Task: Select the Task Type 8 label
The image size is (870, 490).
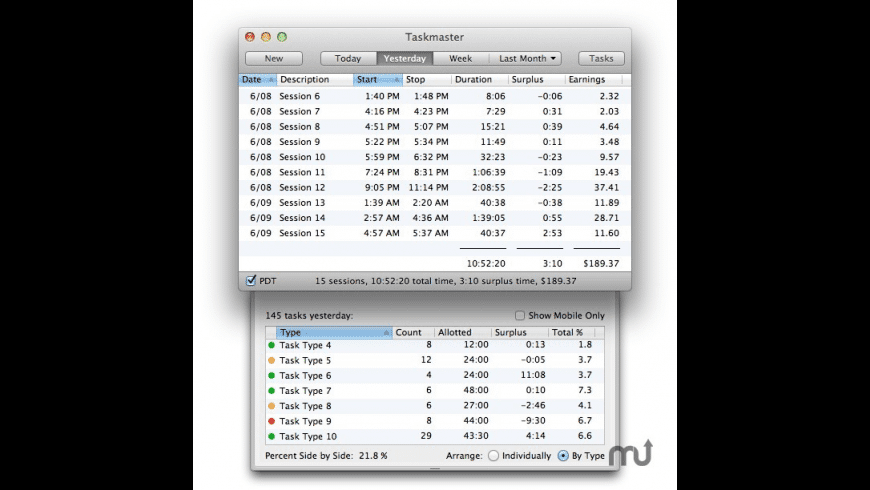Action: point(305,406)
